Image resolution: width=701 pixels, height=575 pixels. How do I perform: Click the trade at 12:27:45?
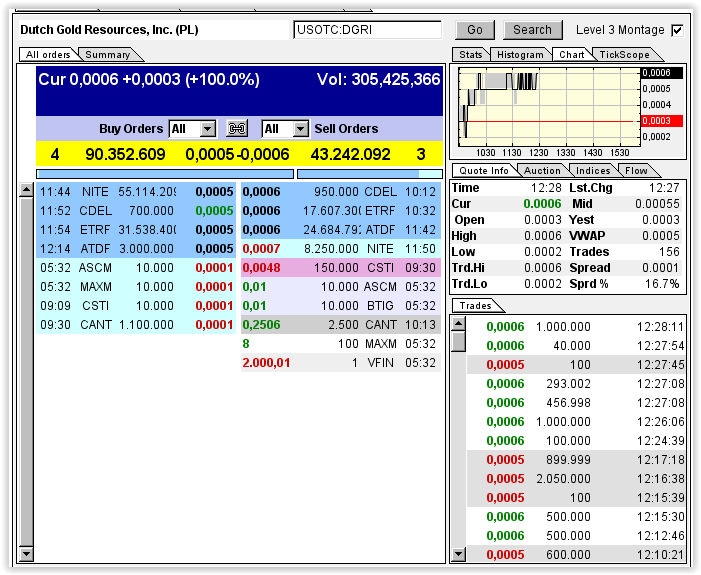point(576,365)
